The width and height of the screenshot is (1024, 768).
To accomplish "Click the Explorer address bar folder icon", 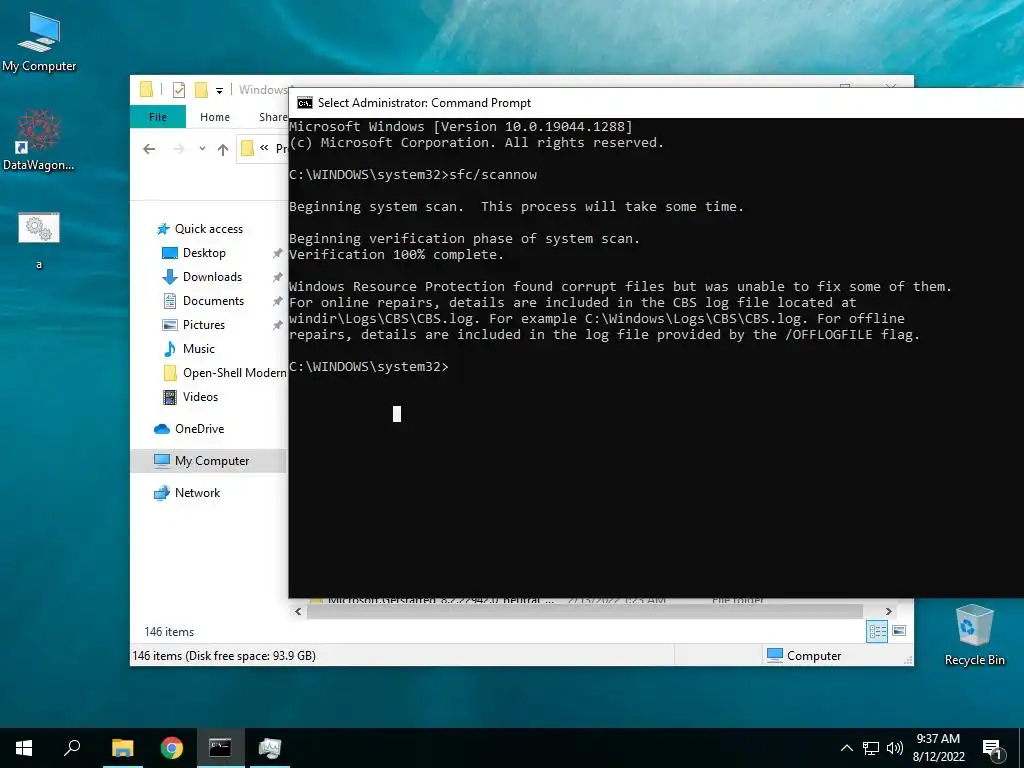I will 248,149.
